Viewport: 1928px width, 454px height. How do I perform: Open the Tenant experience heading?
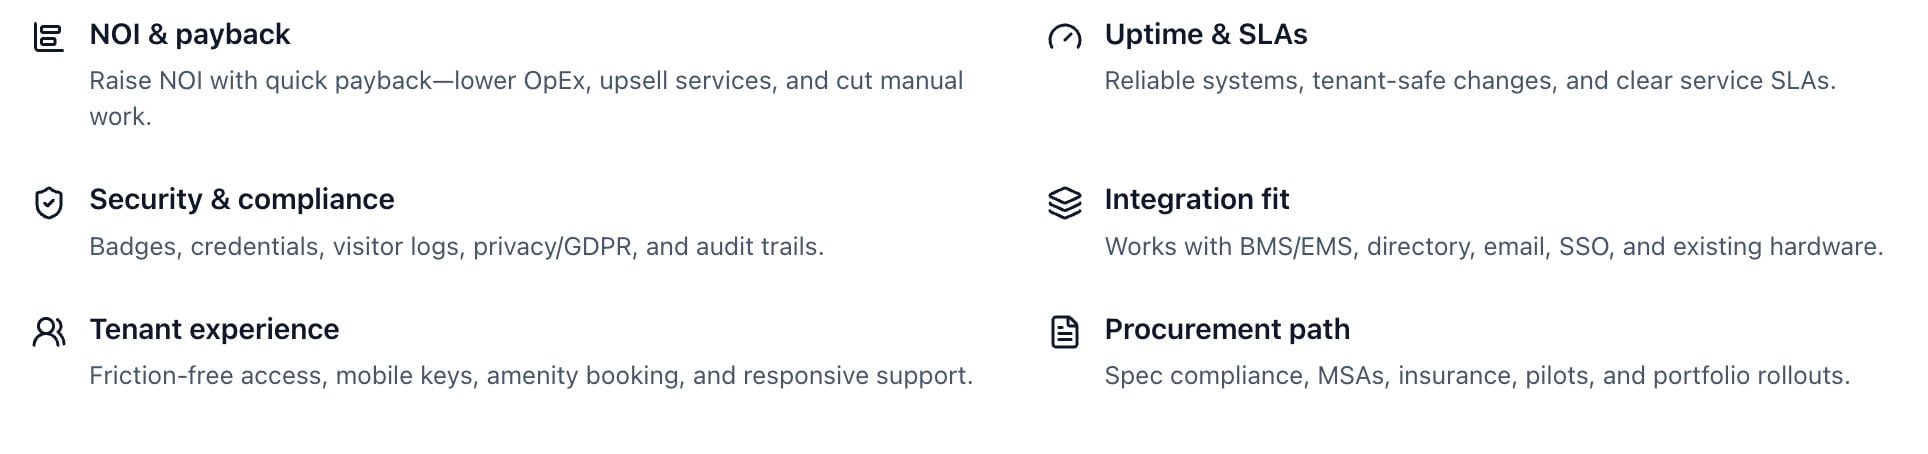click(214, 330)
